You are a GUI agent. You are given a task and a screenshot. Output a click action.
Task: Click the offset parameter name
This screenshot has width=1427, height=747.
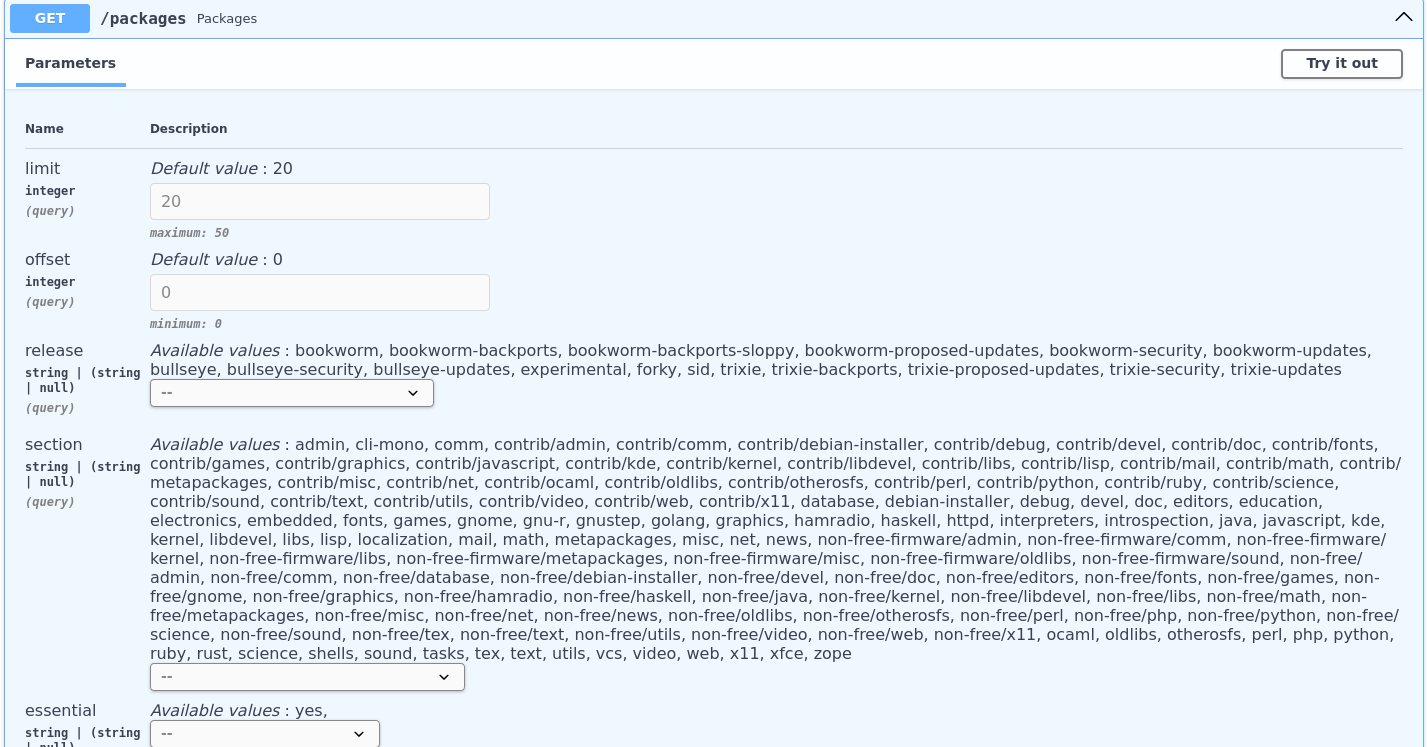[x=46, y=259]
